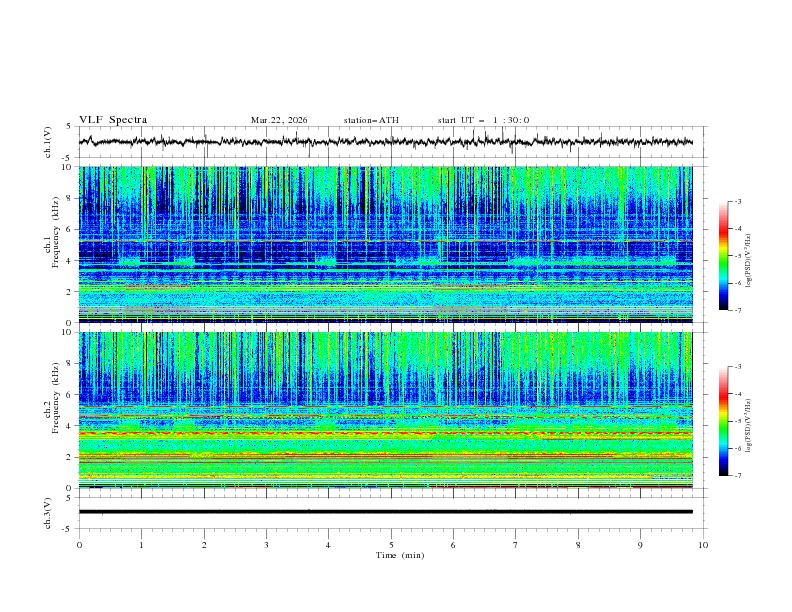Click the ch.2 frequency tick "6"
The width and height of the screenshot is (792, 612).
click(x=70, y=394)
